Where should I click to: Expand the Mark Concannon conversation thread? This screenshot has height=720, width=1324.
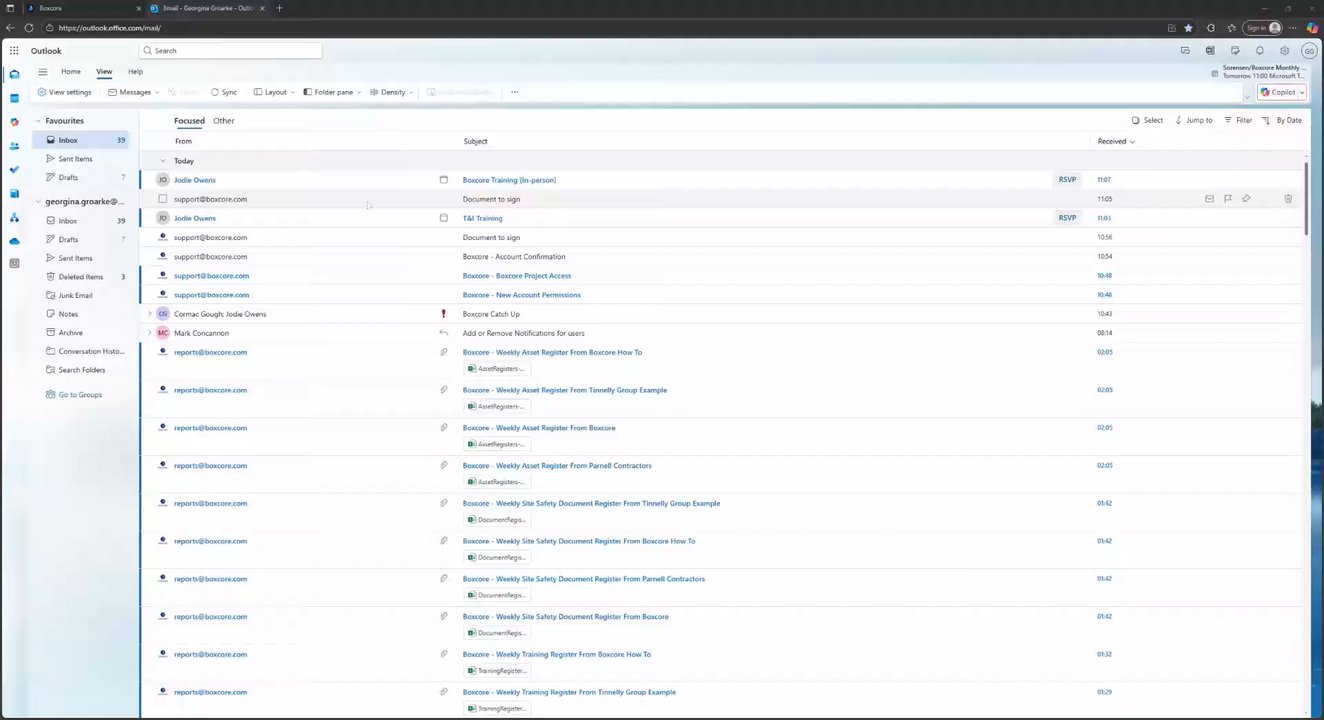point(150,333)
